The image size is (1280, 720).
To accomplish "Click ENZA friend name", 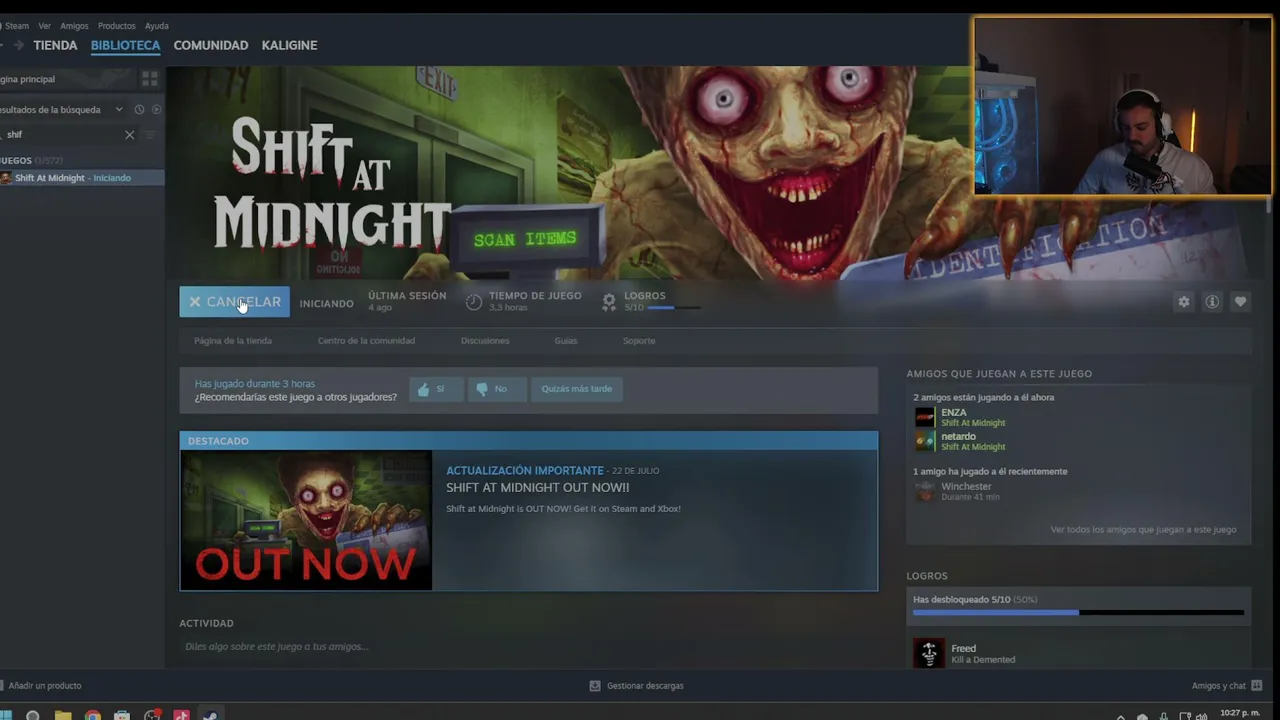I will click(x=954, y=412).
